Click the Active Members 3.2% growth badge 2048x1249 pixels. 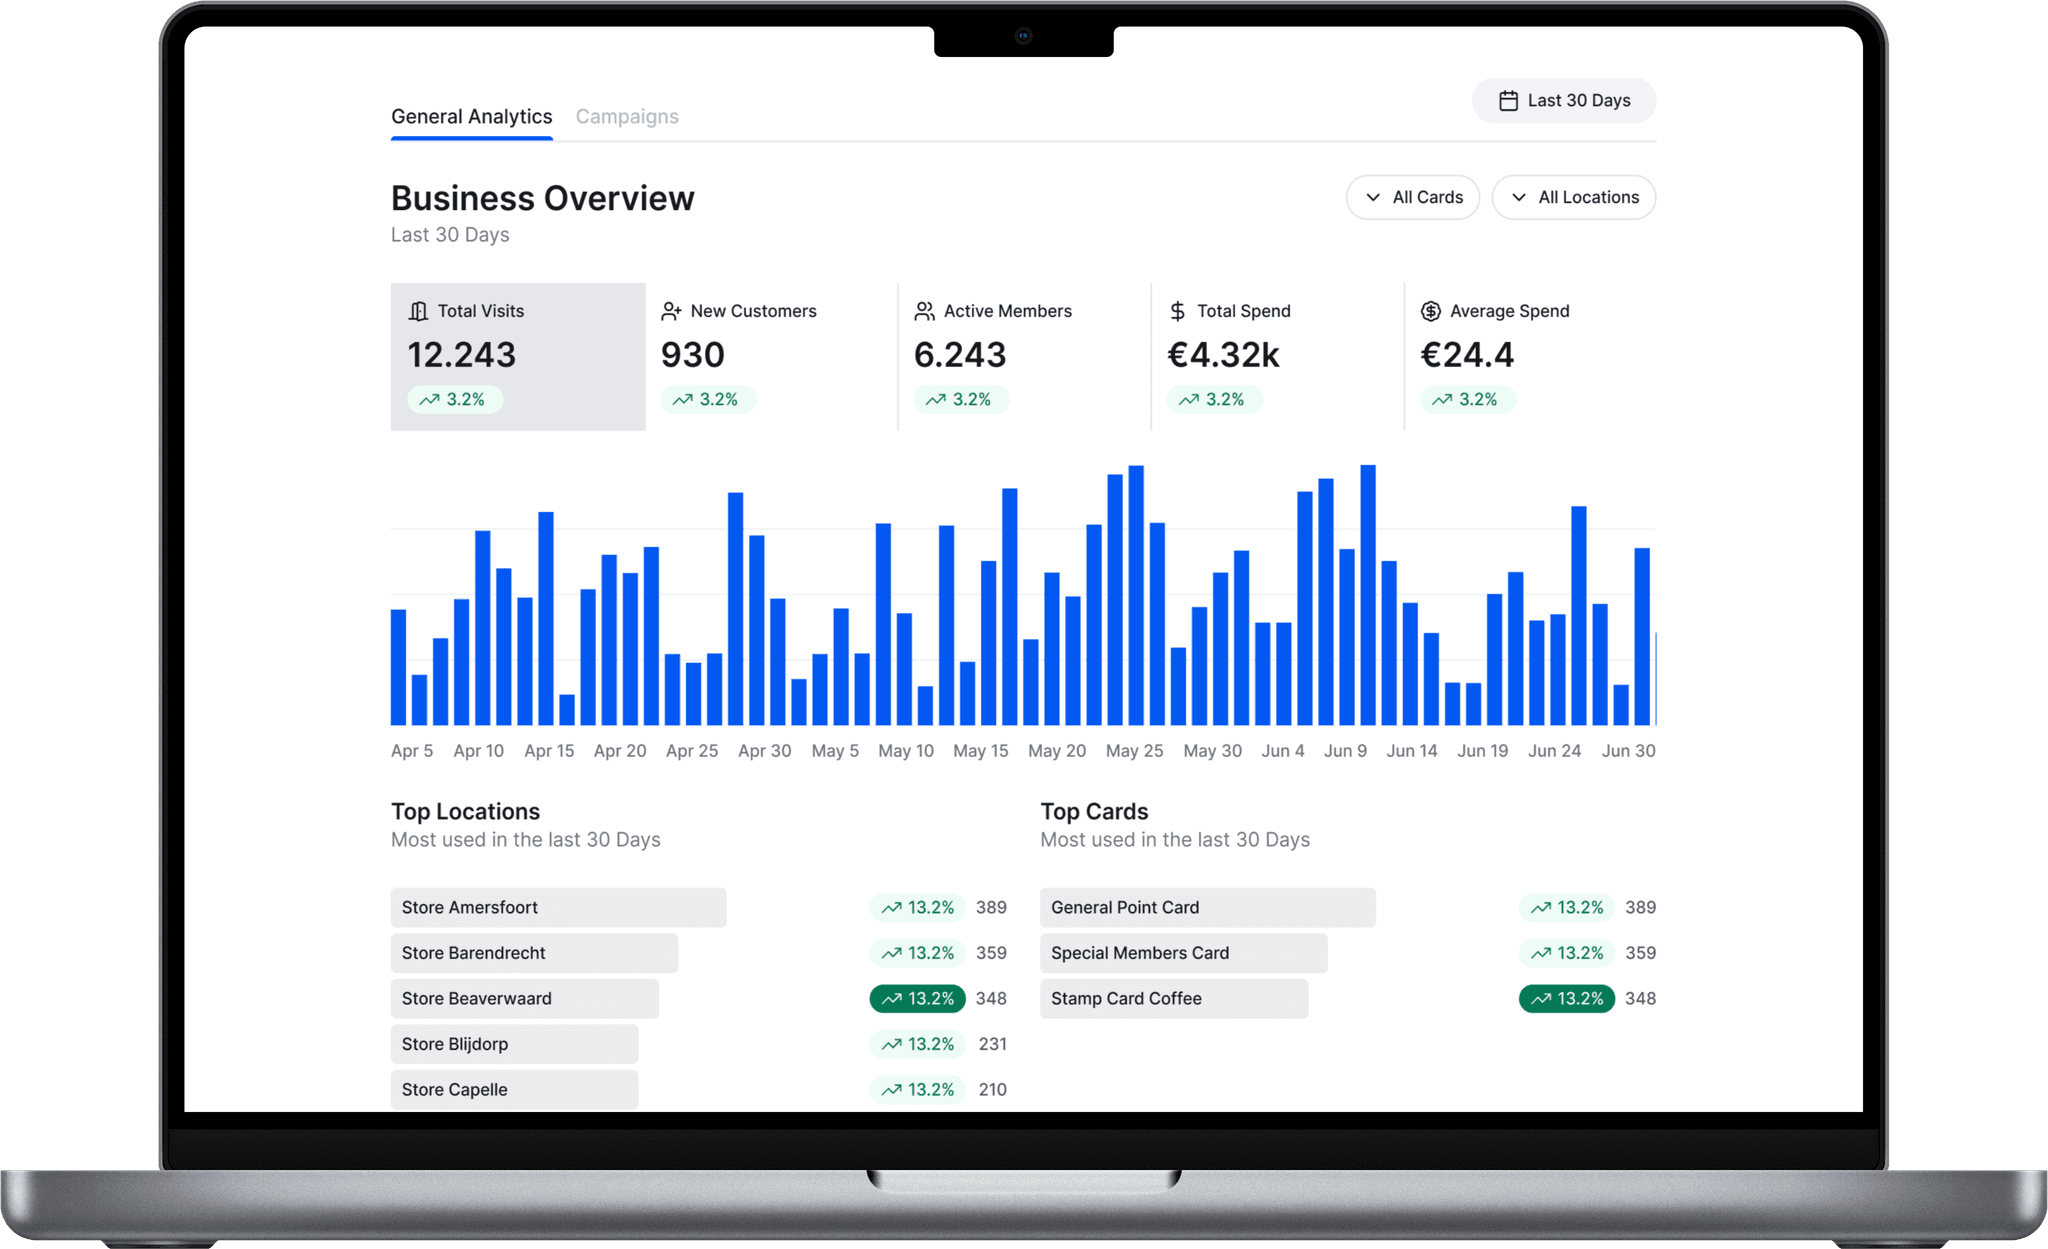[960, 400]
